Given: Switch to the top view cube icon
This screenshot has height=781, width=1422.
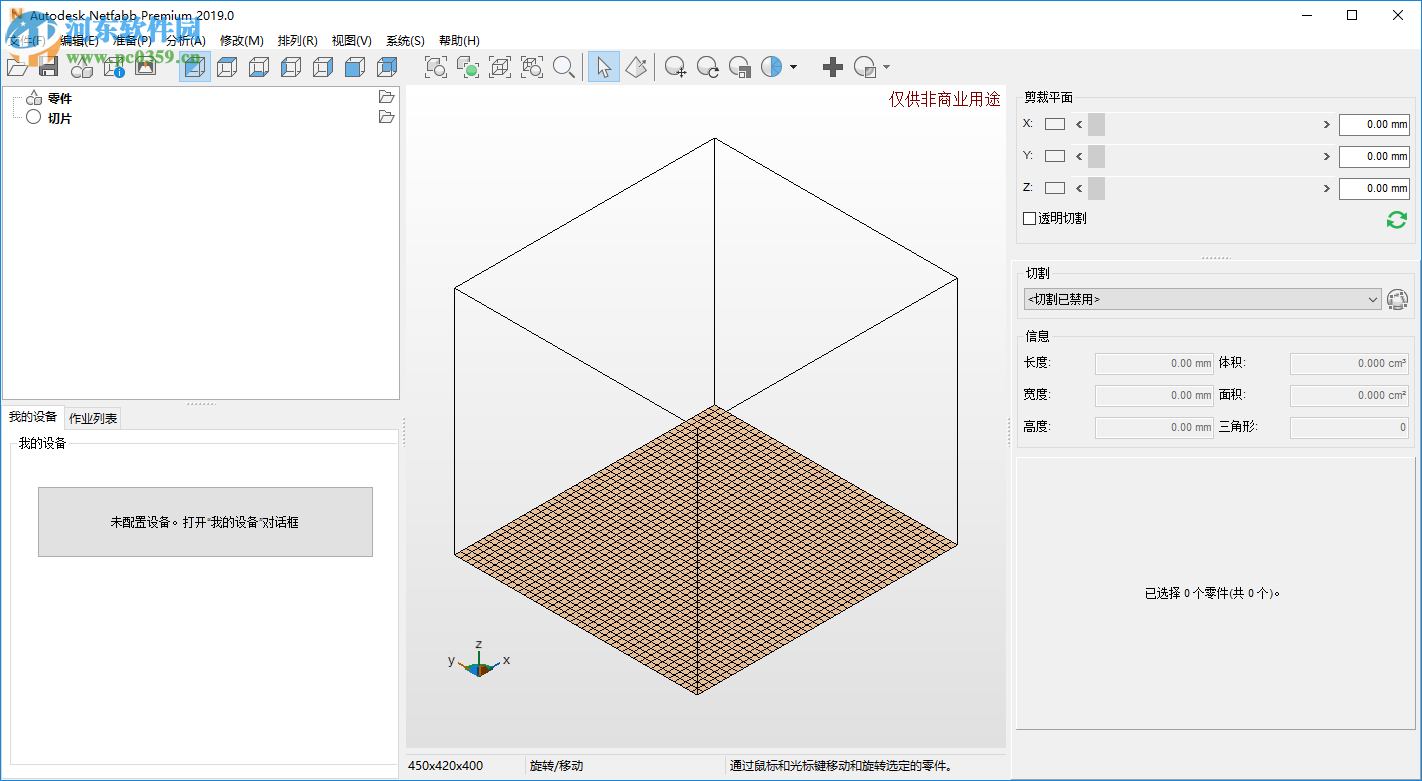Looking at the screenshot, I should pyautogui.click(x=227, y=67).
